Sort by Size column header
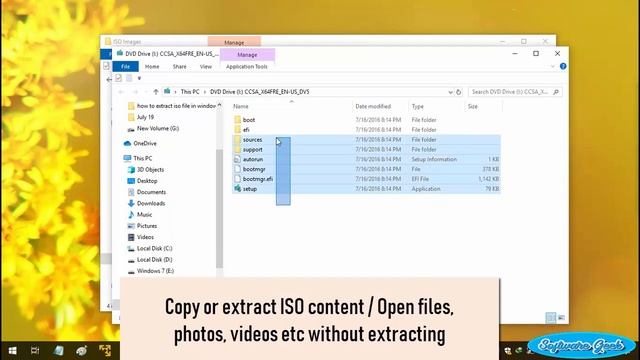 click(473, 106)
